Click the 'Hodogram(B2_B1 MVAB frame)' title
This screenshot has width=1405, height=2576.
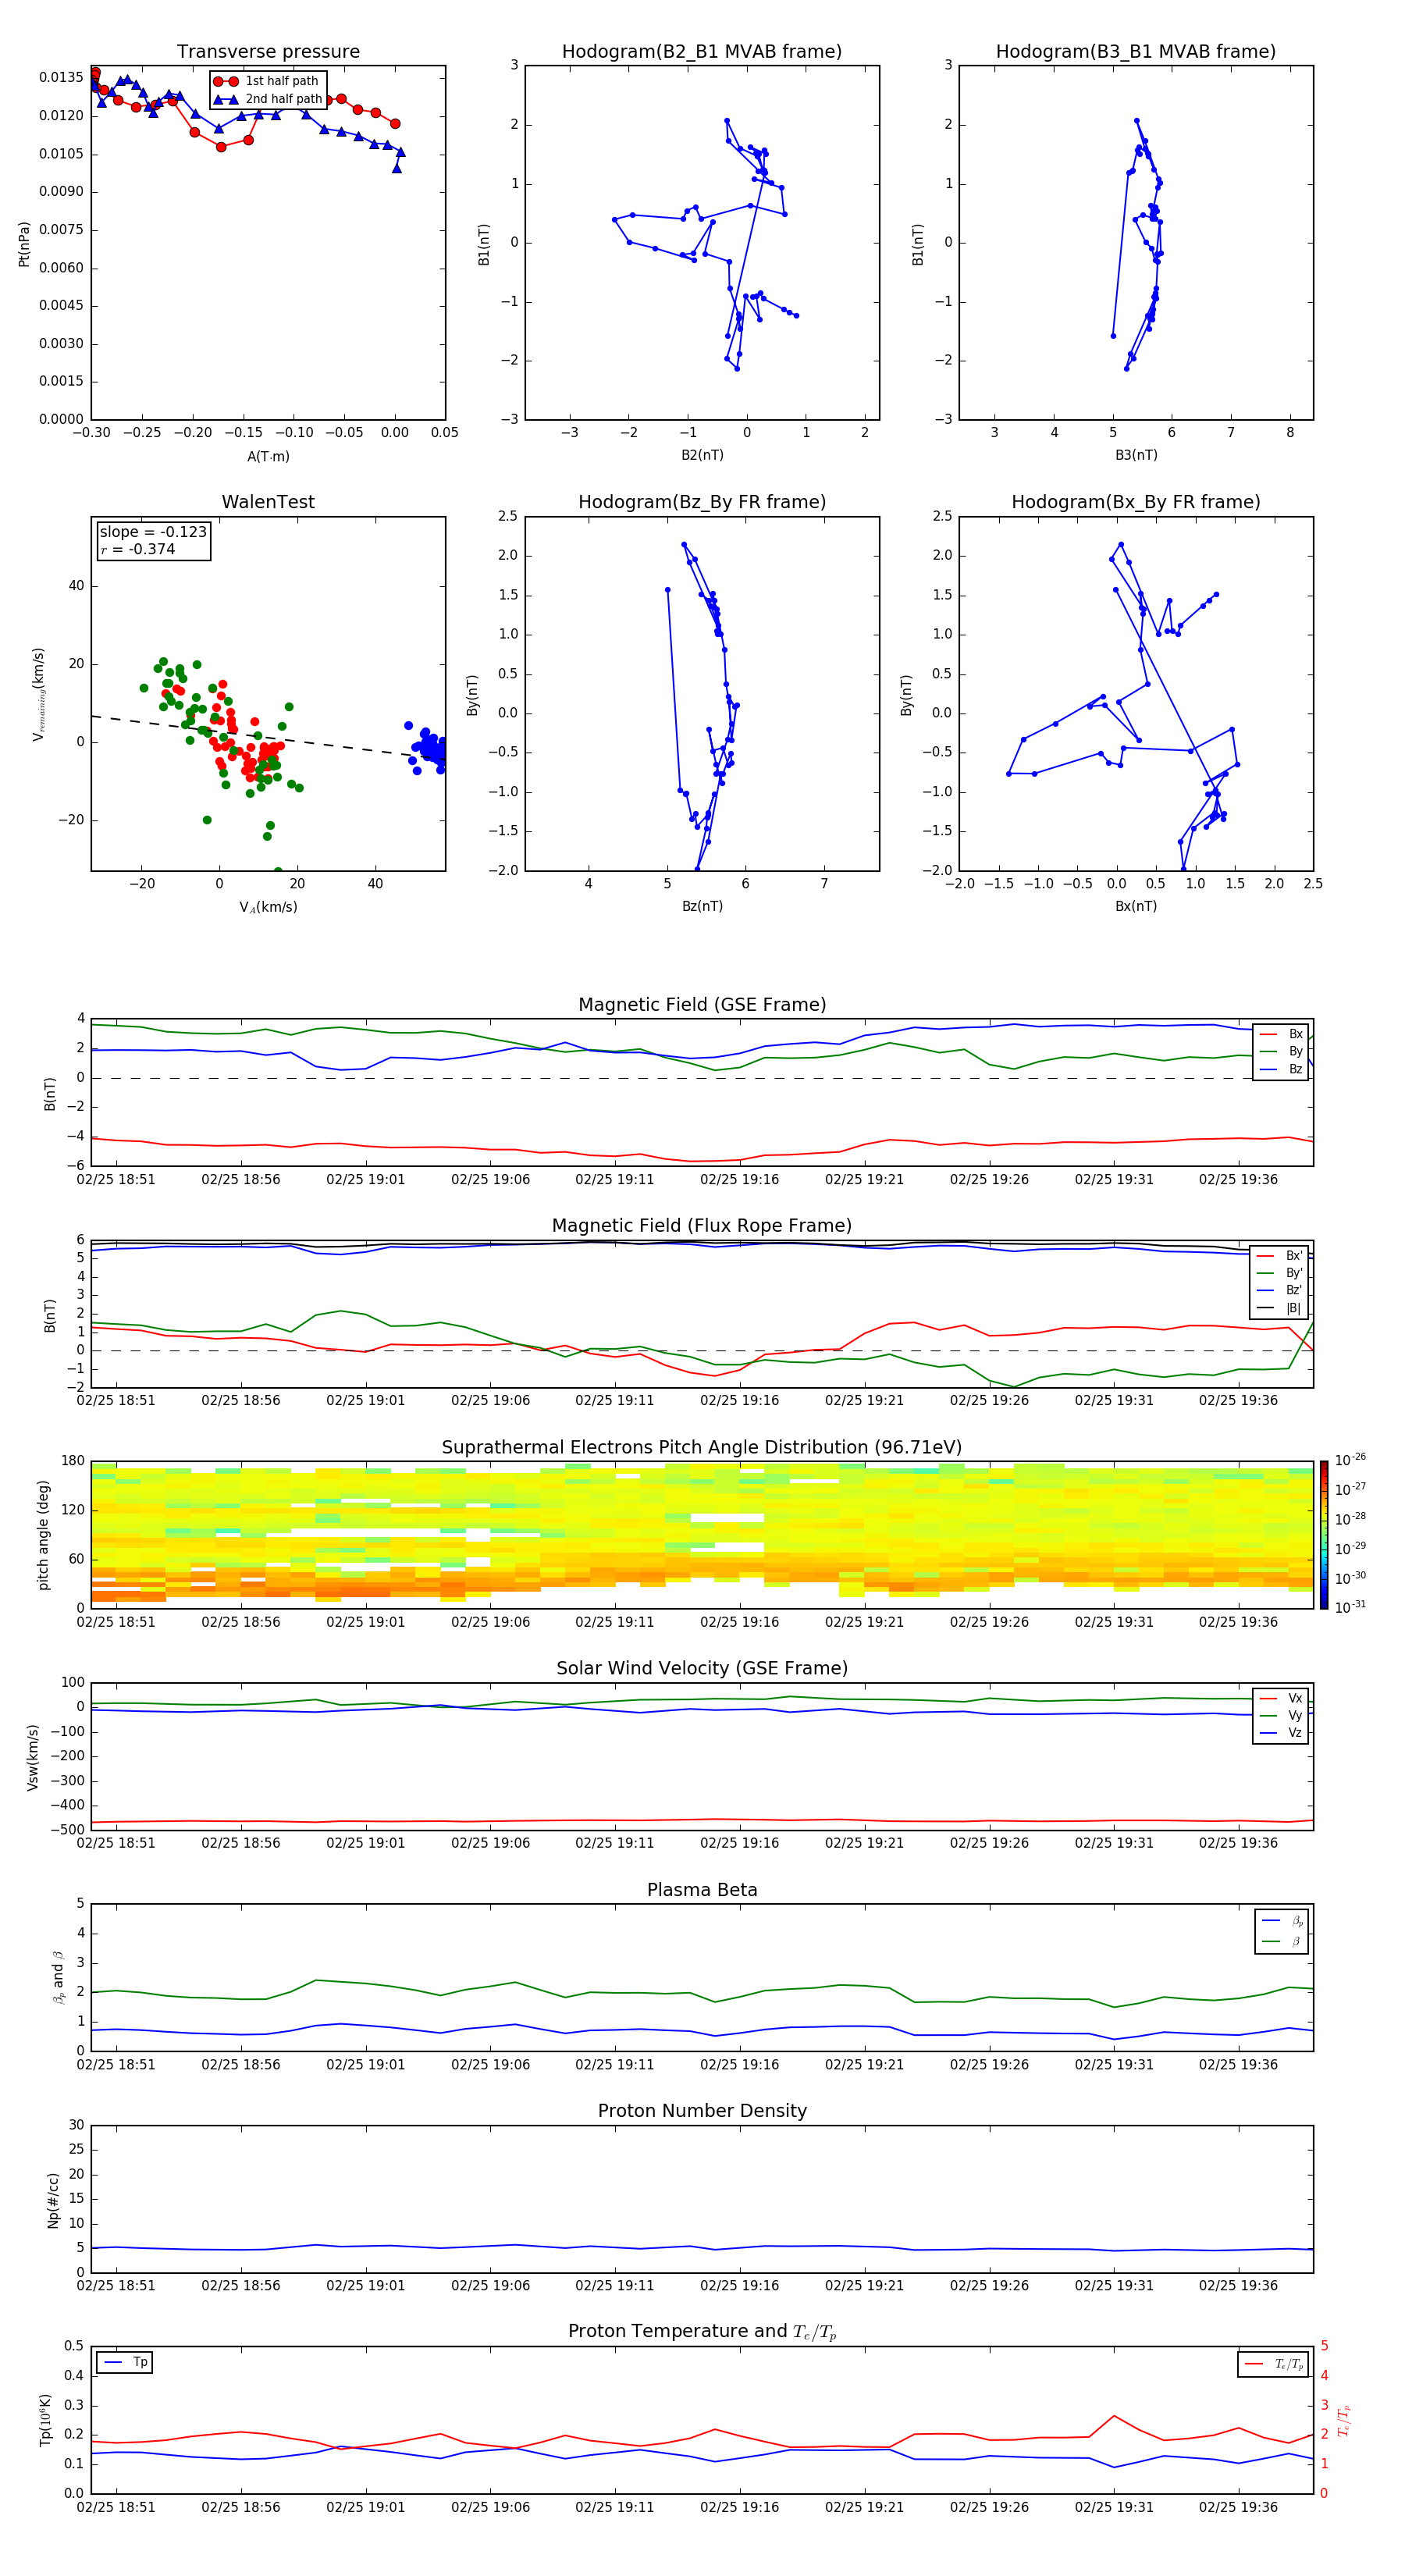point(702,52)
